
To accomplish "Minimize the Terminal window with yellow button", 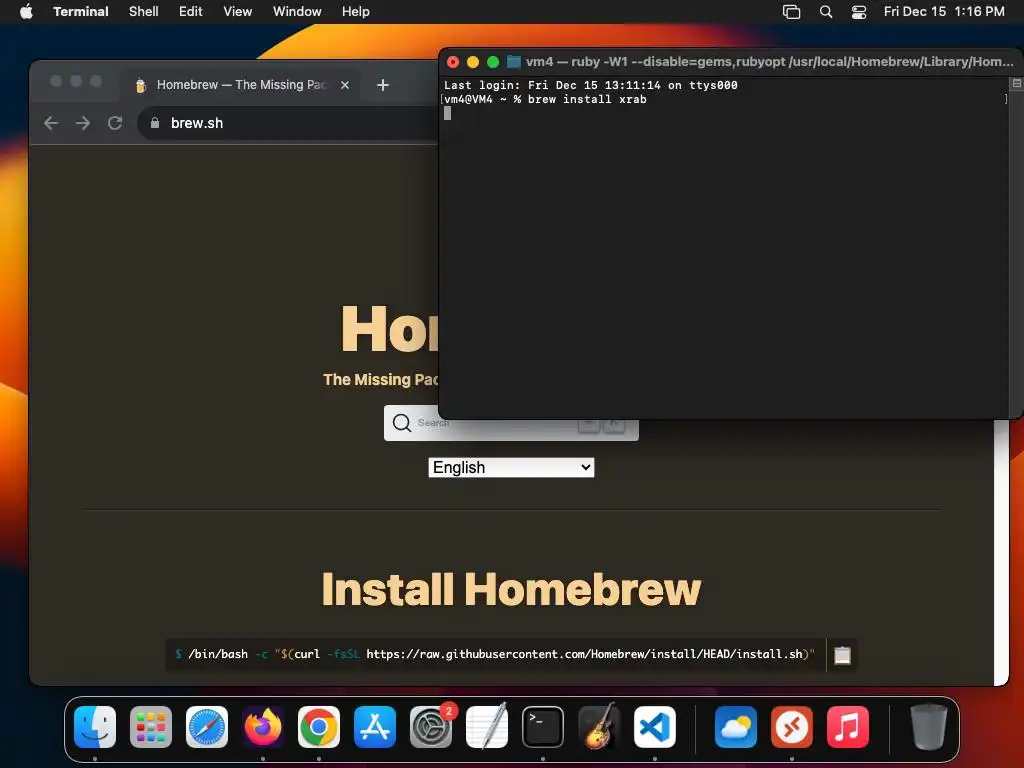I will (473, 62).
